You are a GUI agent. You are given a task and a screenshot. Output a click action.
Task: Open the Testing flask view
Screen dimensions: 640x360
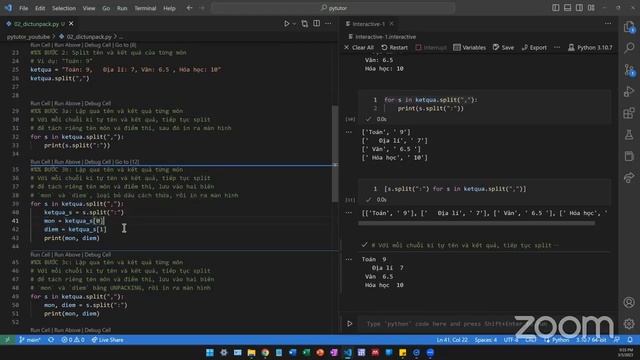click(629, 135)
